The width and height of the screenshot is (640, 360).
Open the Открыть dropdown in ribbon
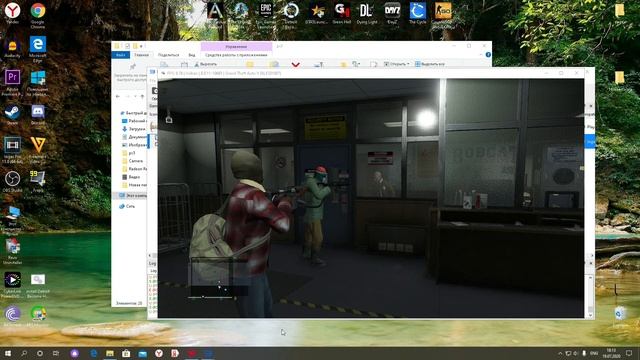[x=397, y=64]
